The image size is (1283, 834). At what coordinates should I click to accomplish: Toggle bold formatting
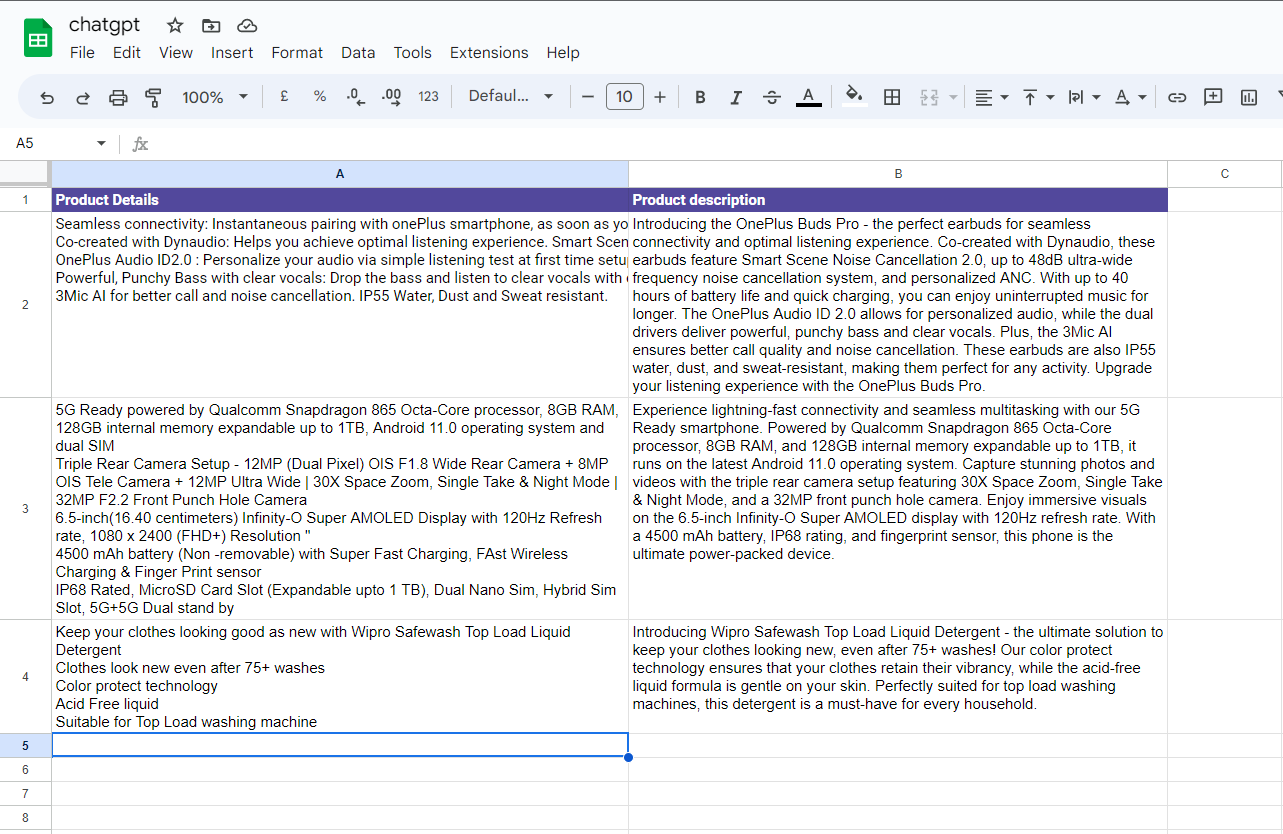700,97
